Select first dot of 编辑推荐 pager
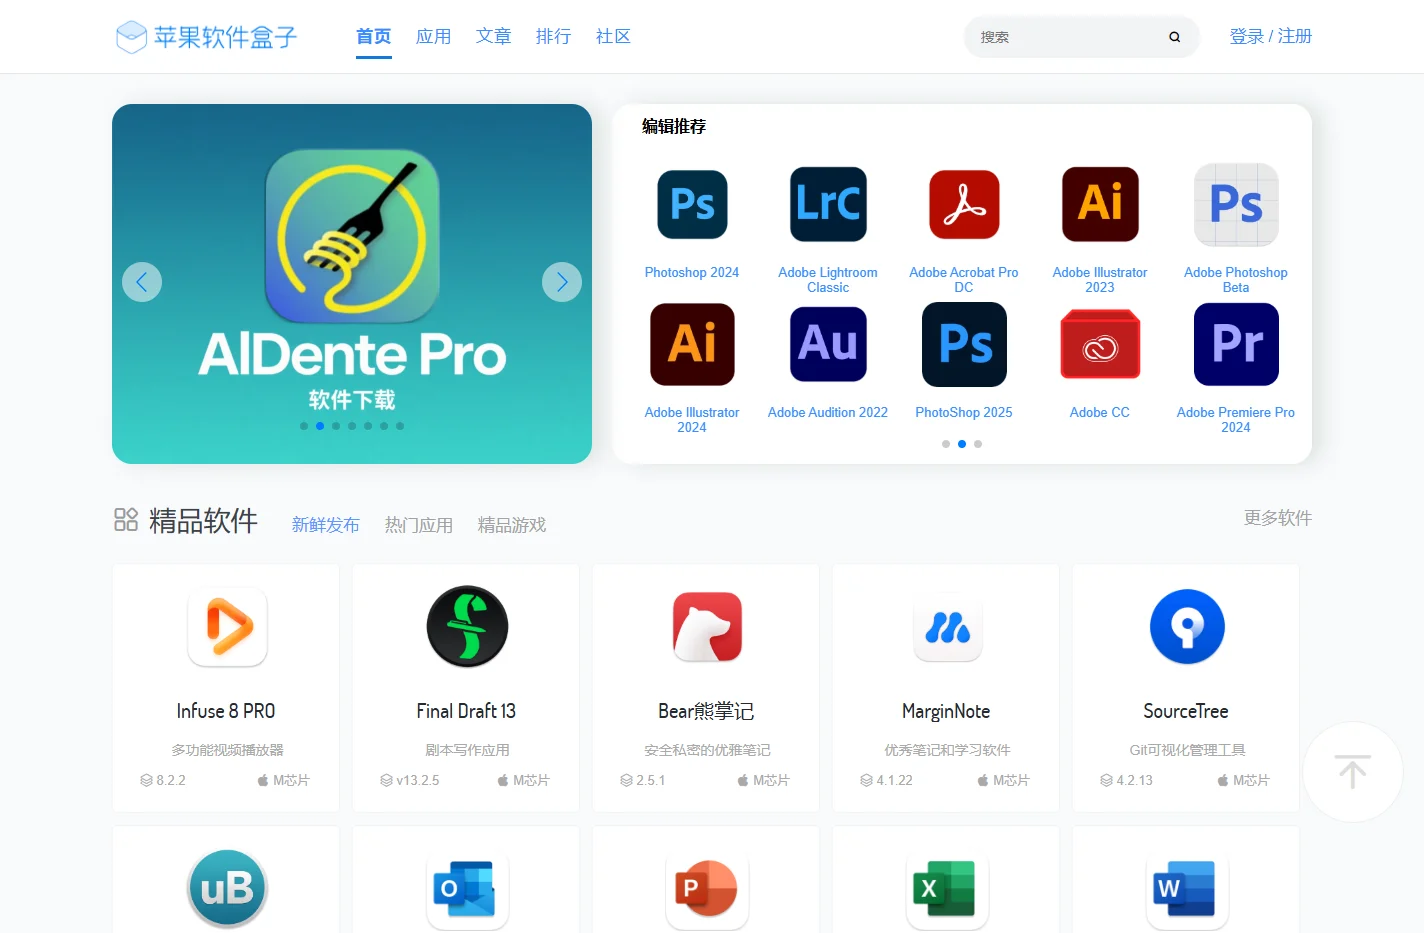 [x=946, y=444]
